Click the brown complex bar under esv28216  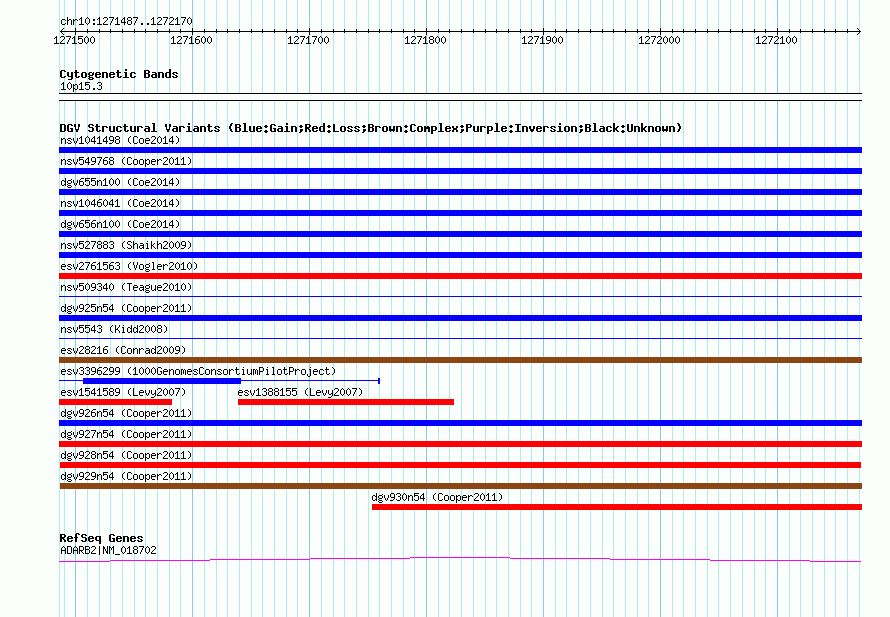pos(460,360)
